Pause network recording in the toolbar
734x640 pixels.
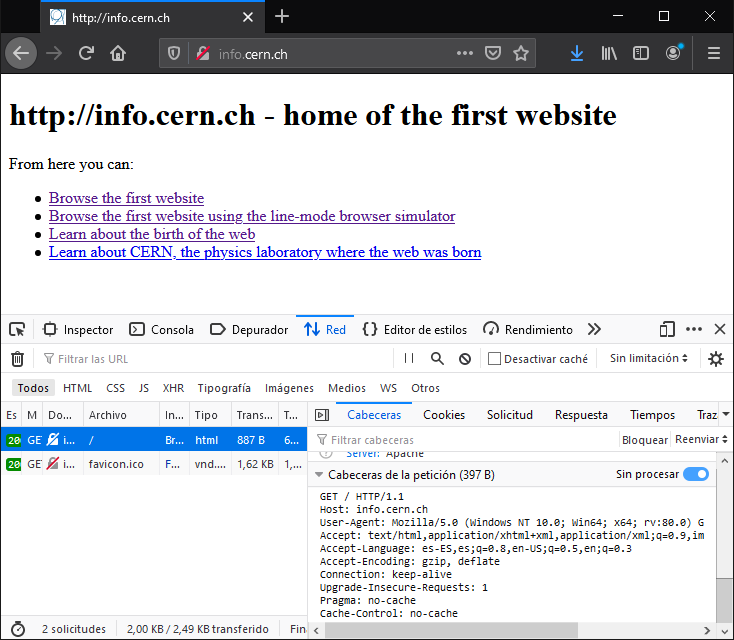pos(409,359)
